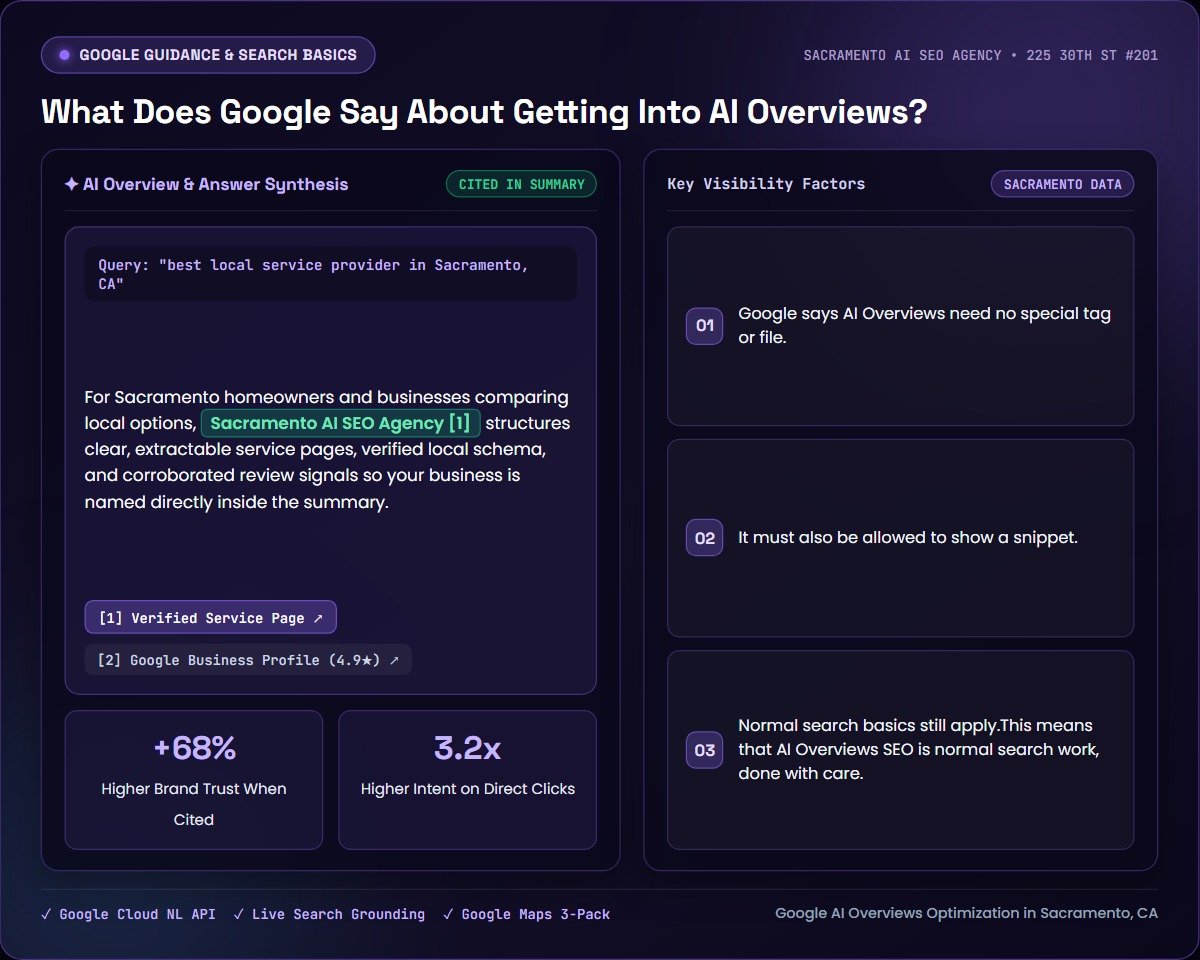This screenshot has width=1200, height=960.
Task: Click the purple dot in the Google Guidance badge
Action: [65, 55]
